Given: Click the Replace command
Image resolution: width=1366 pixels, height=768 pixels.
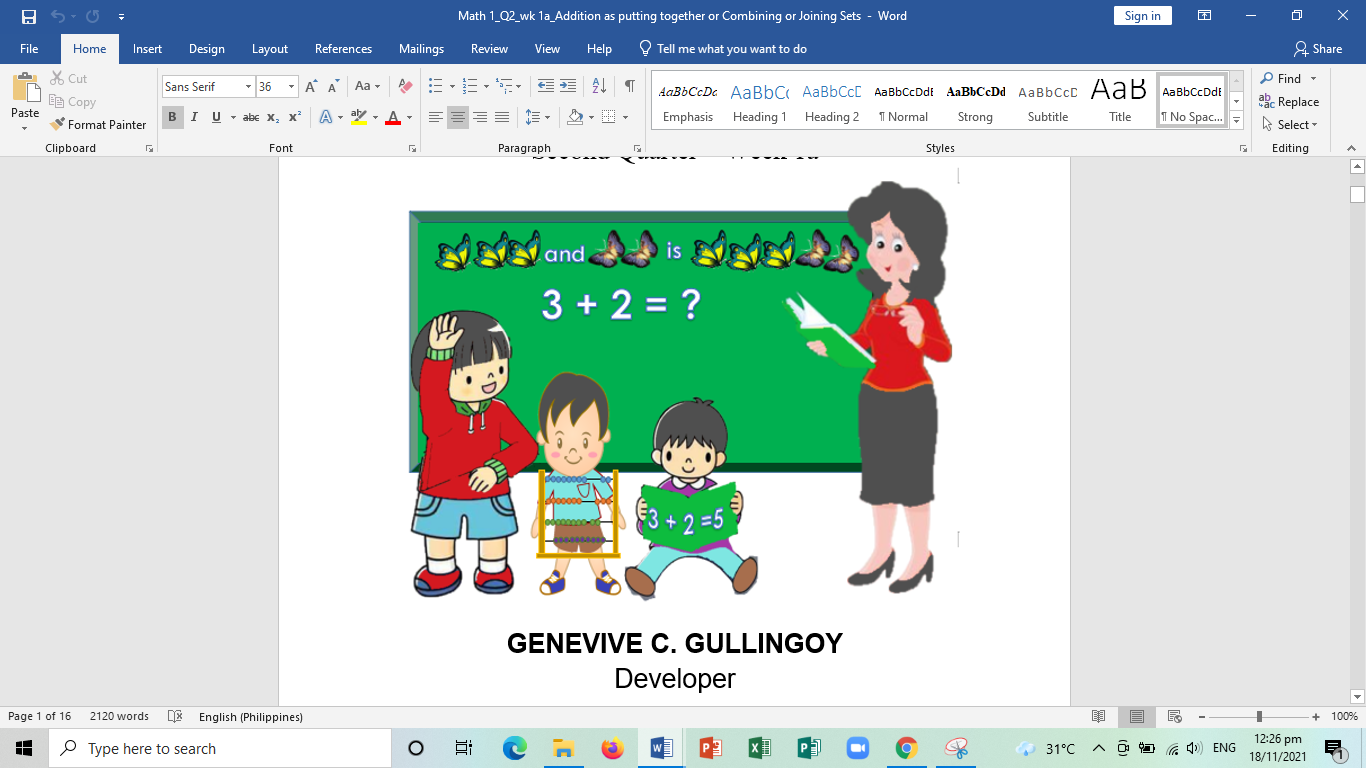Looking at the screenshot, I should (x=1289, y=101).
